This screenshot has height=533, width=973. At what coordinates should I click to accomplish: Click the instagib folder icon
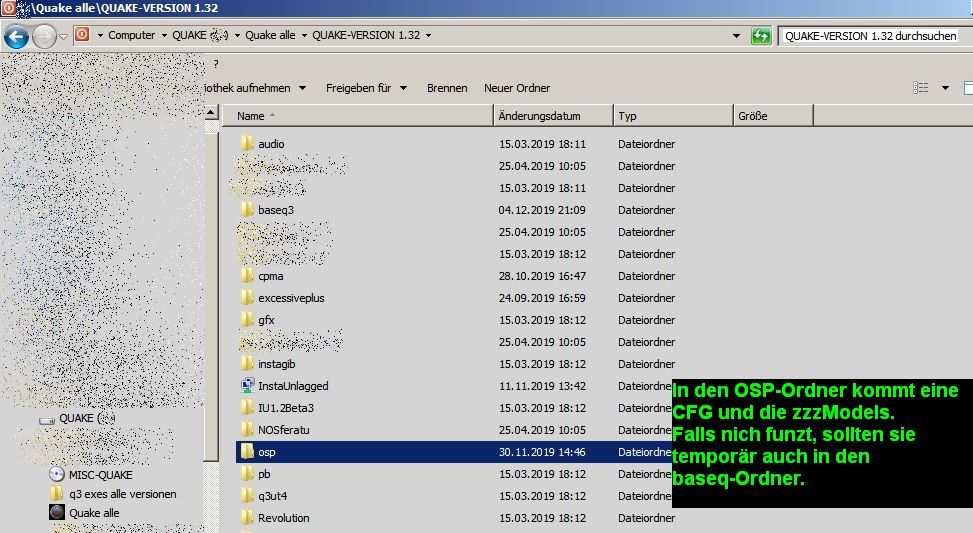pyautogui.click(x=247, y=364)
